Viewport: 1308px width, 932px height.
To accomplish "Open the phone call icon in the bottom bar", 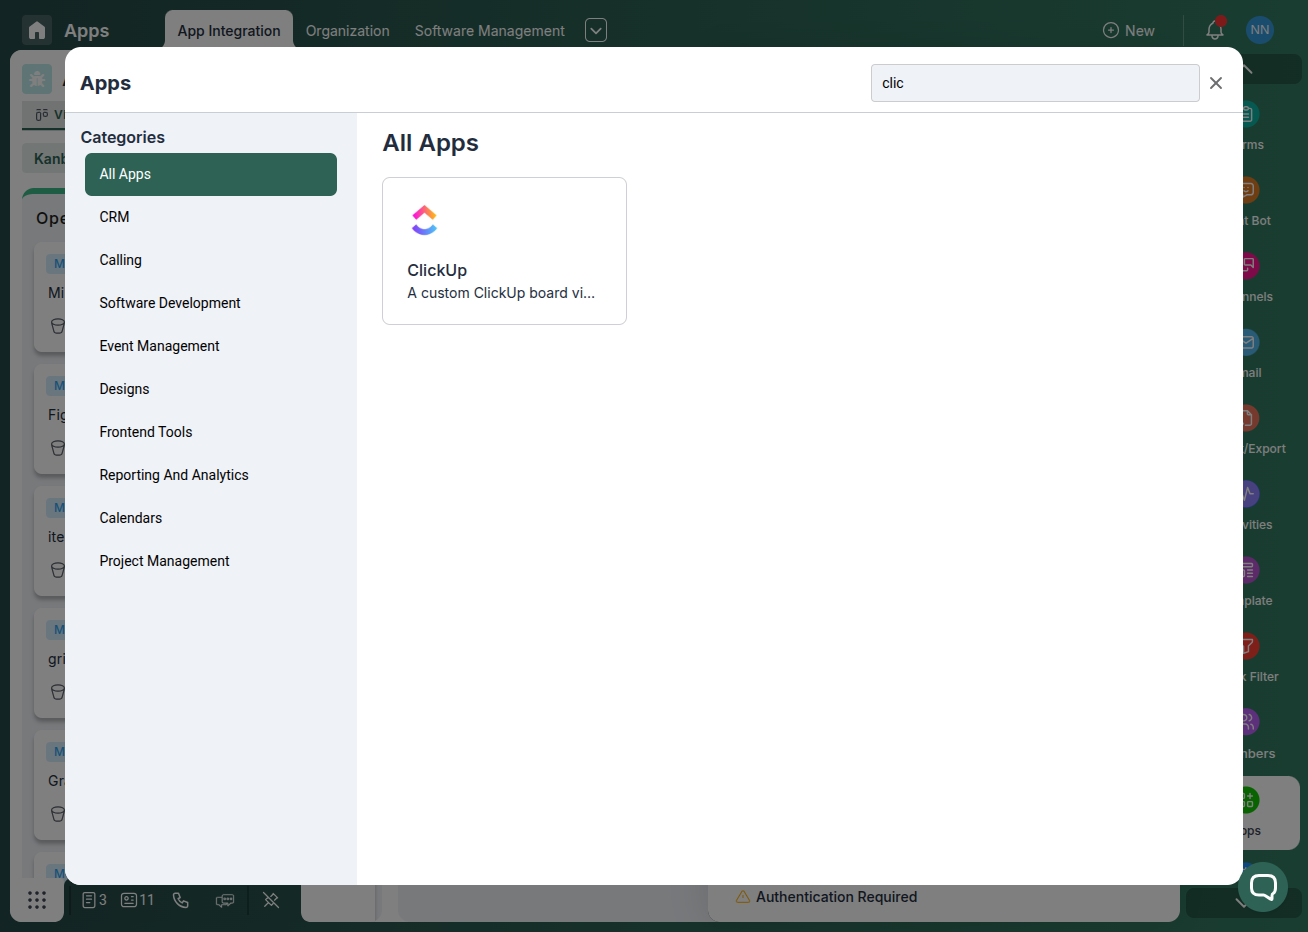I will click(181, 900).
